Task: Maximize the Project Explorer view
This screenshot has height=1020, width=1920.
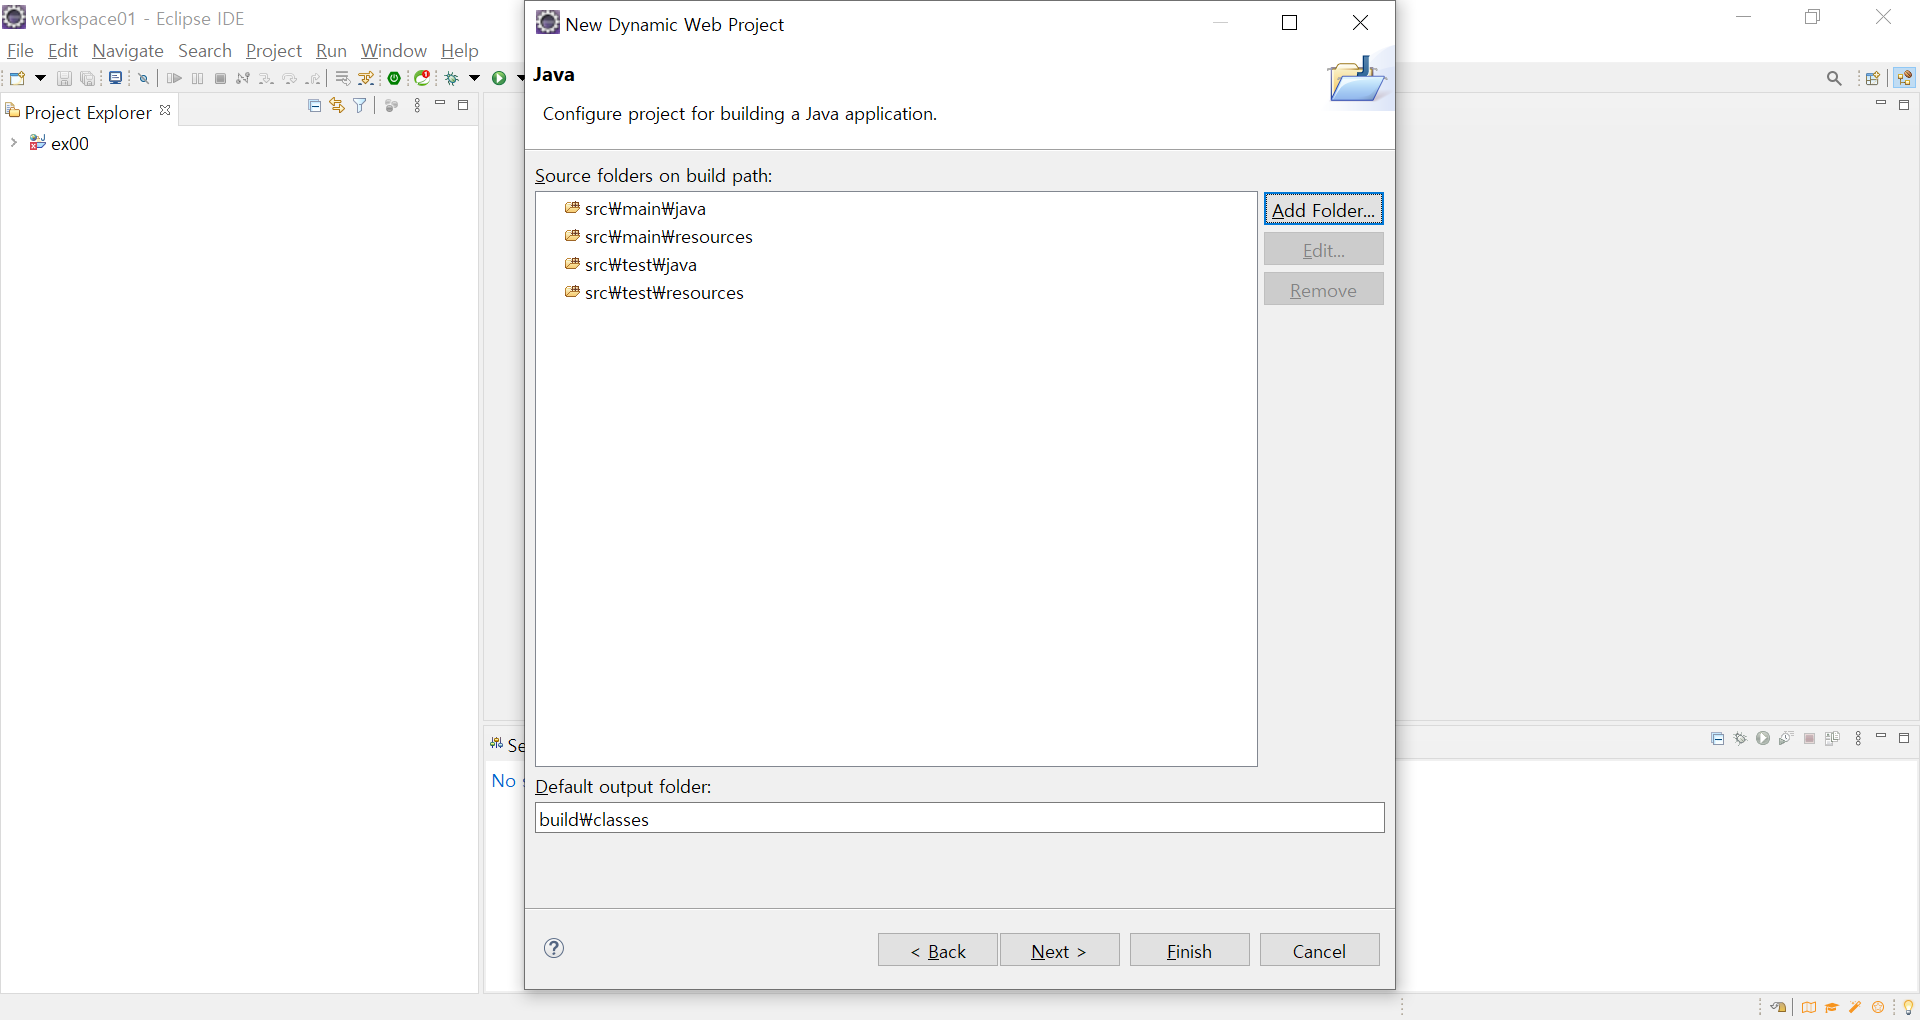Action: [463, 104]
